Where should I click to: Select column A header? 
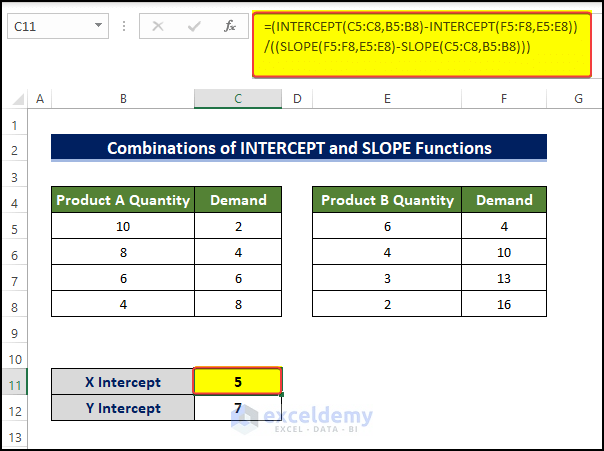(40, 99)
